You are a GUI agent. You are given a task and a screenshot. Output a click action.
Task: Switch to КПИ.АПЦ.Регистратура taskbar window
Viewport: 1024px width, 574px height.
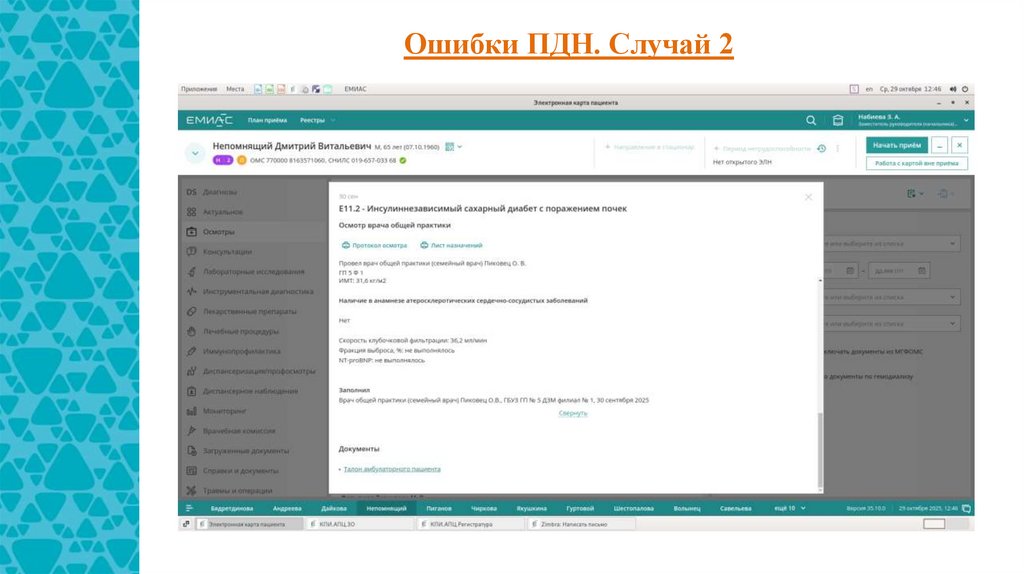point(470,524)
